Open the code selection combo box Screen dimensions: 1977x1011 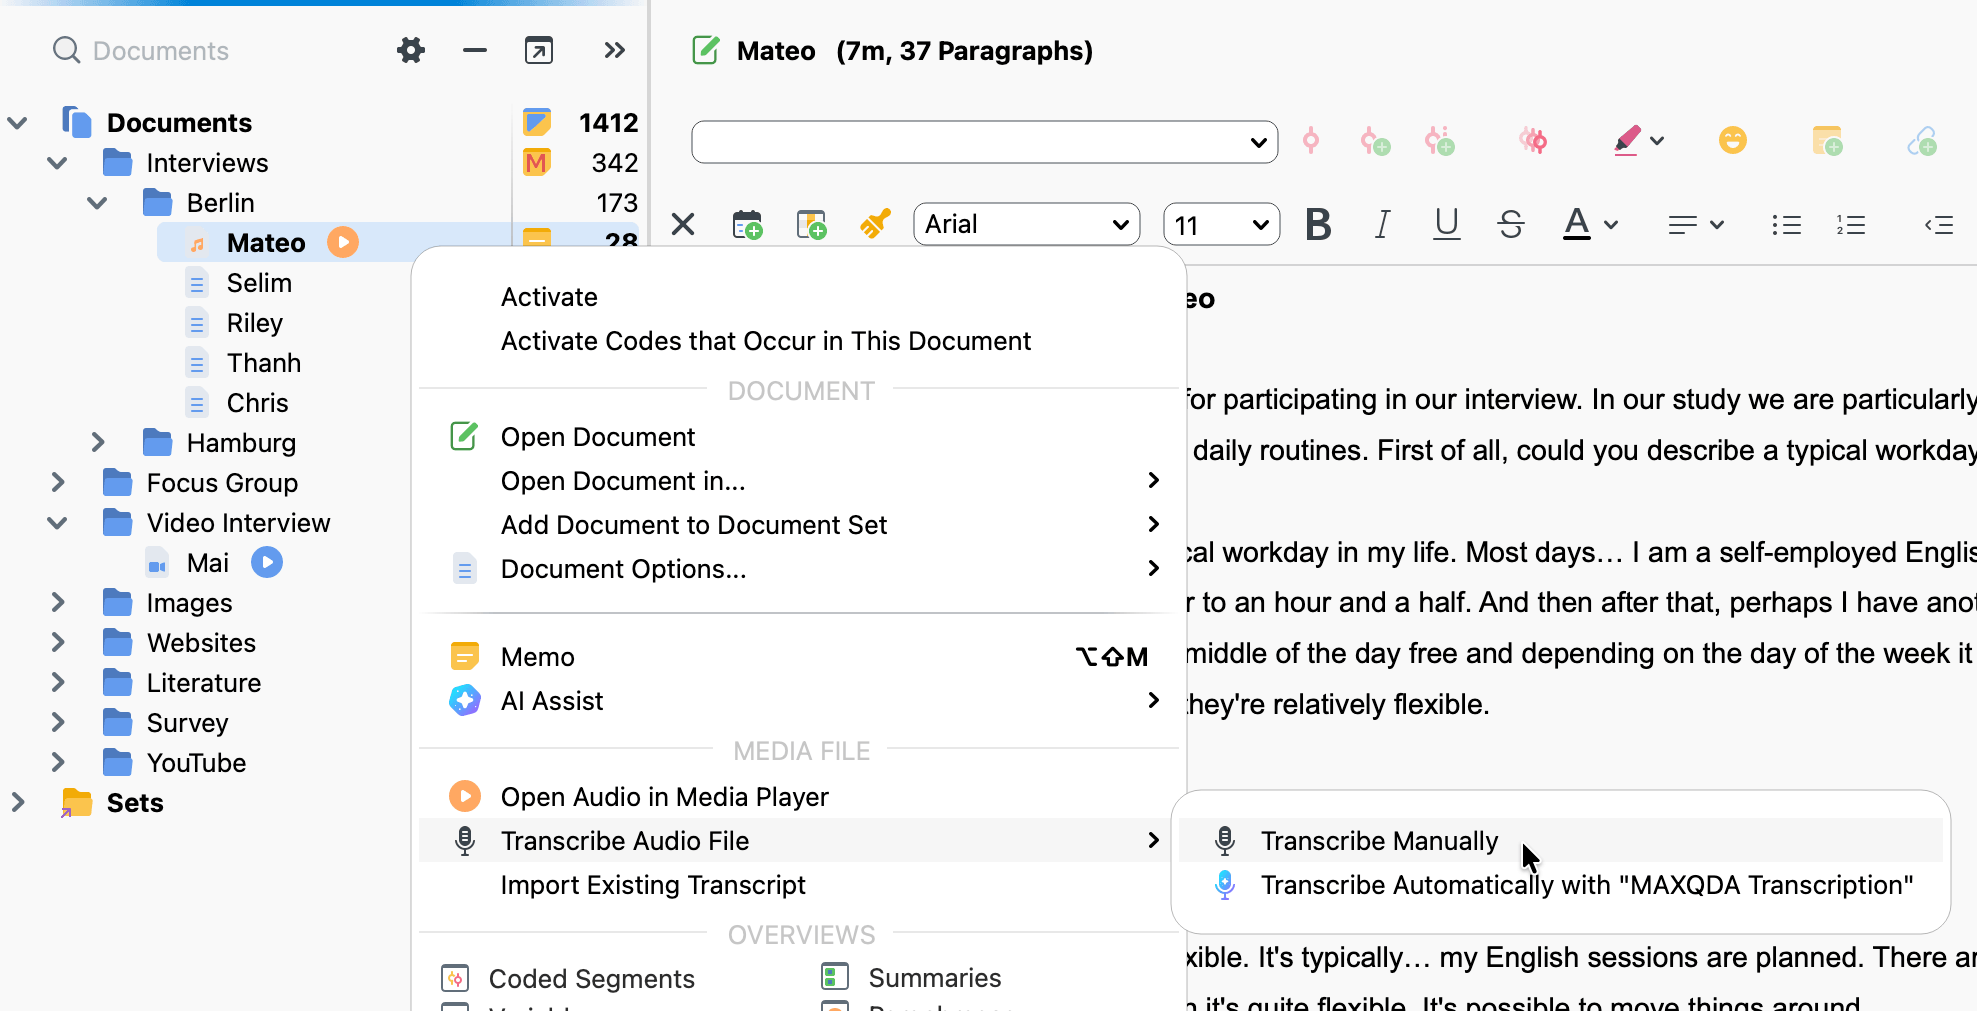click(x=984, y=142)
